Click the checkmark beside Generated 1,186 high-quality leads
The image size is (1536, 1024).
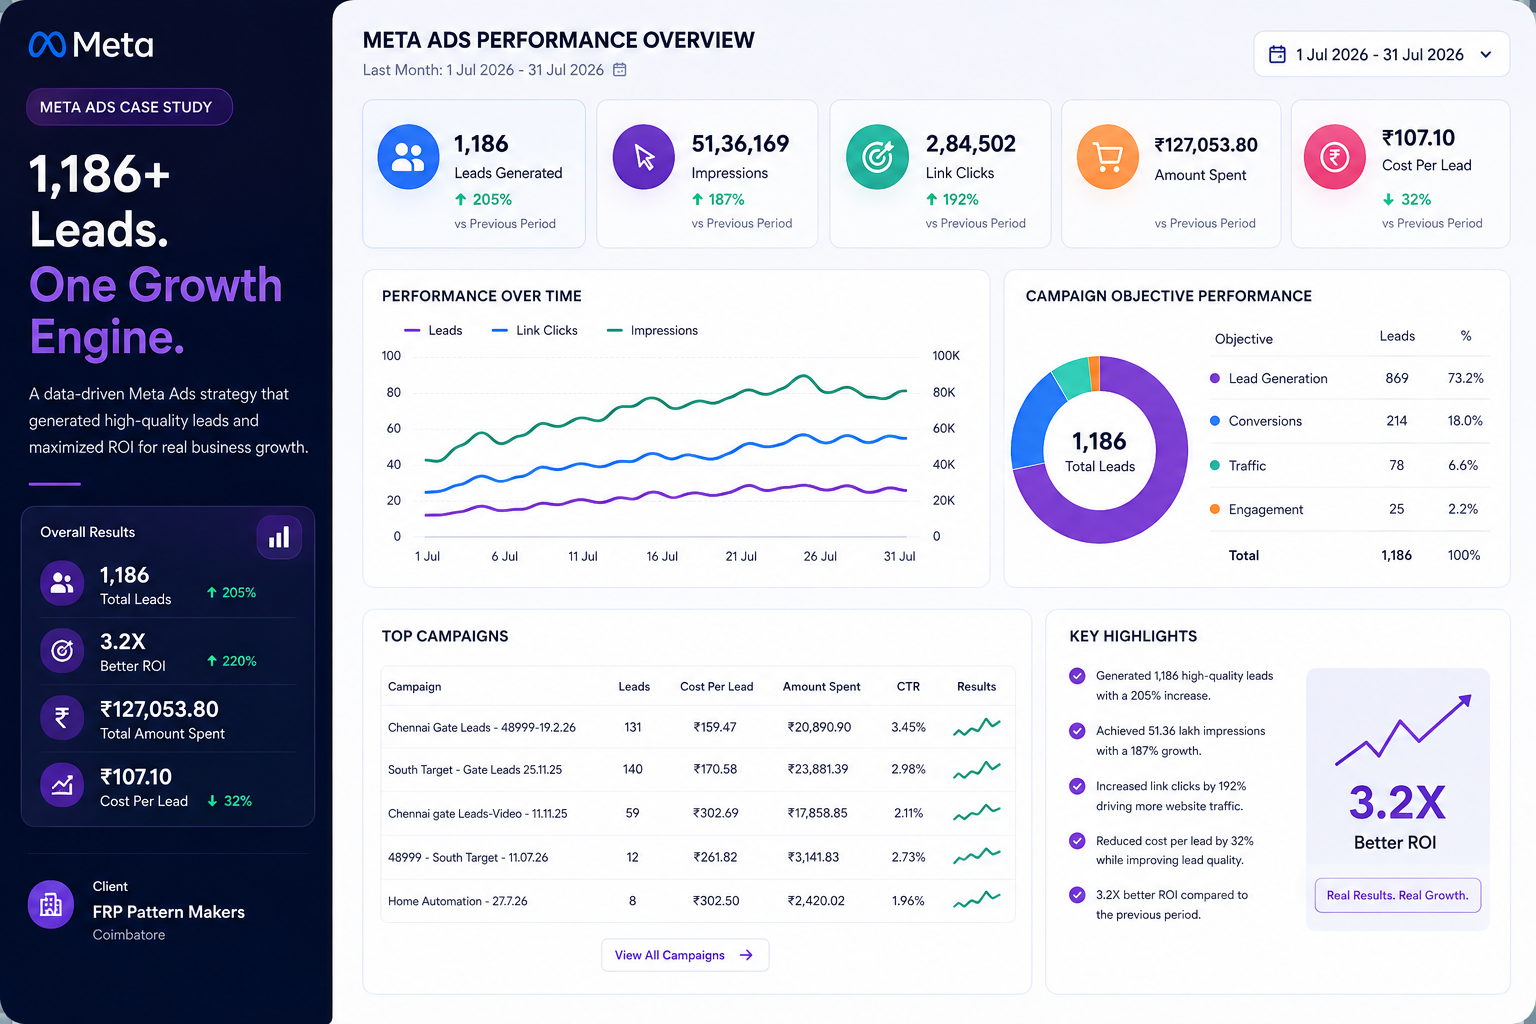[1077, 676]
